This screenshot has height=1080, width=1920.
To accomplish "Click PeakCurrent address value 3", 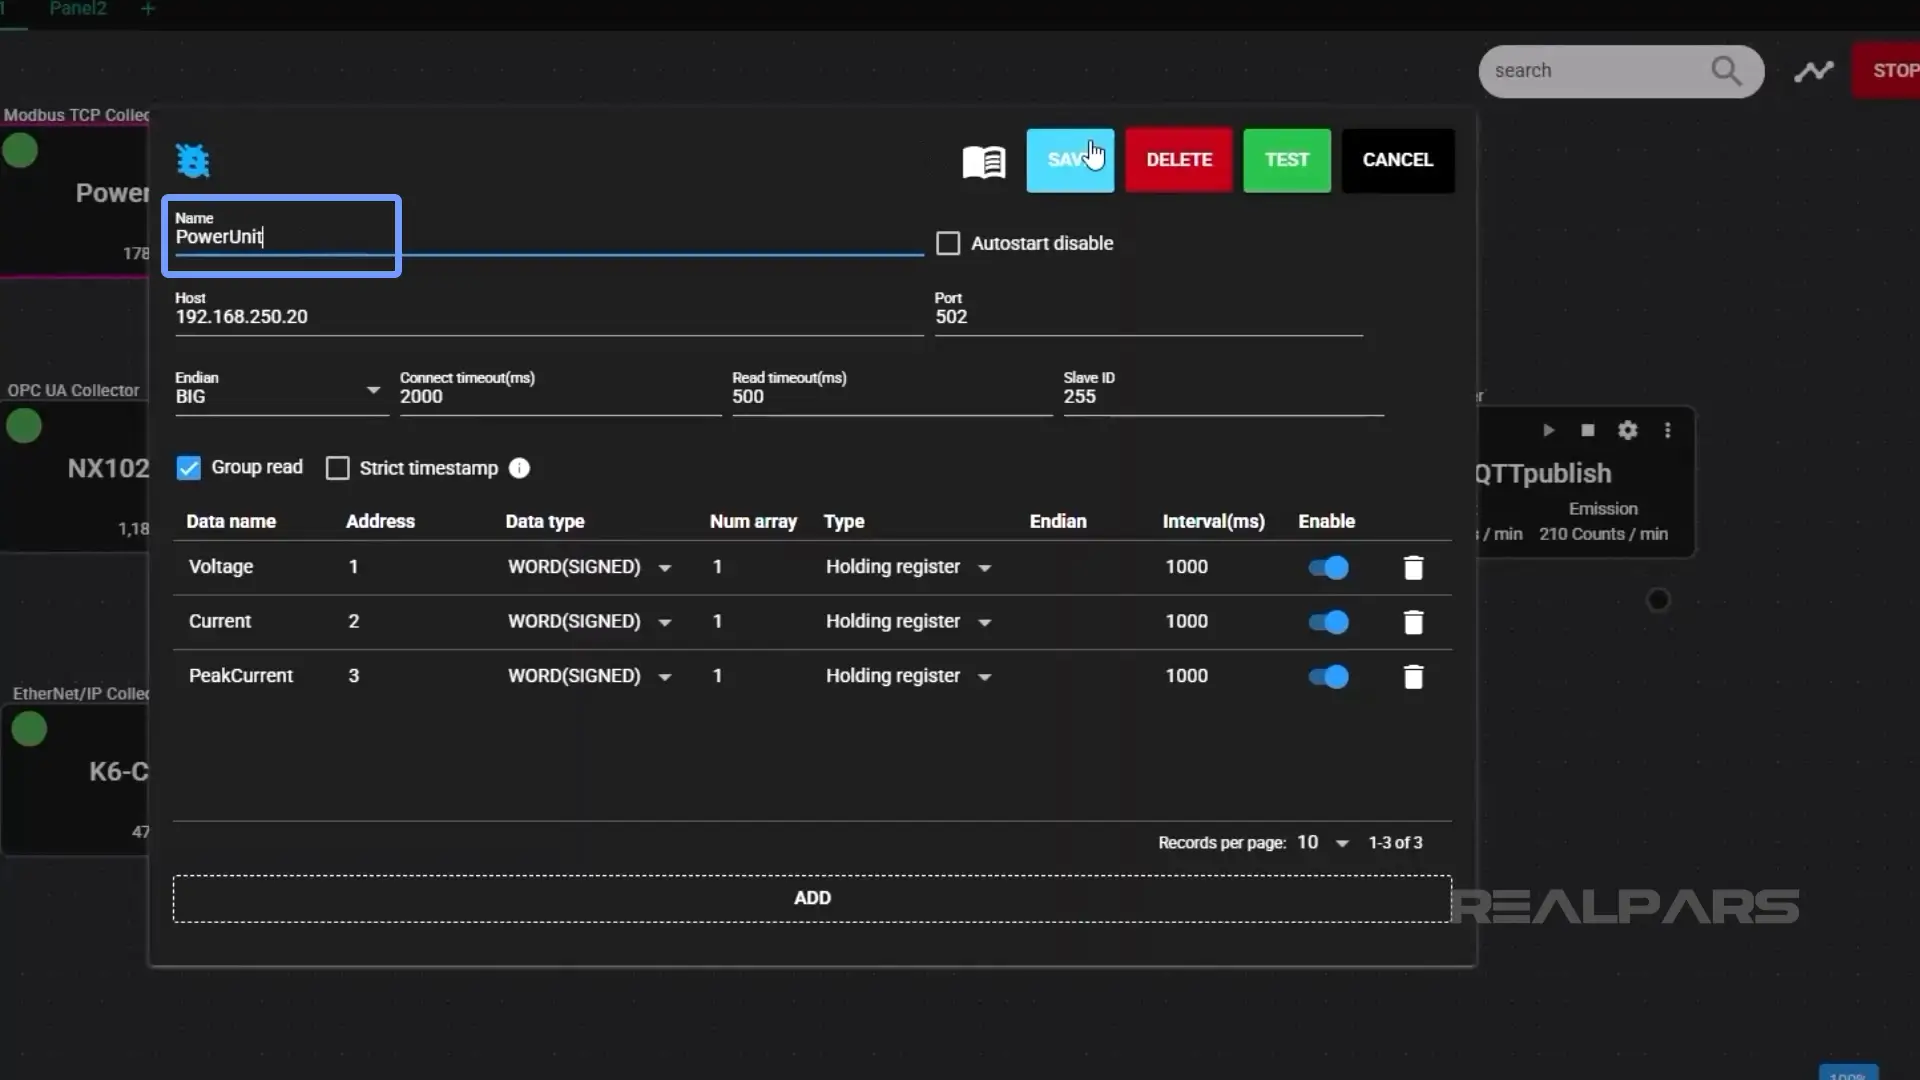I will 353,677.
